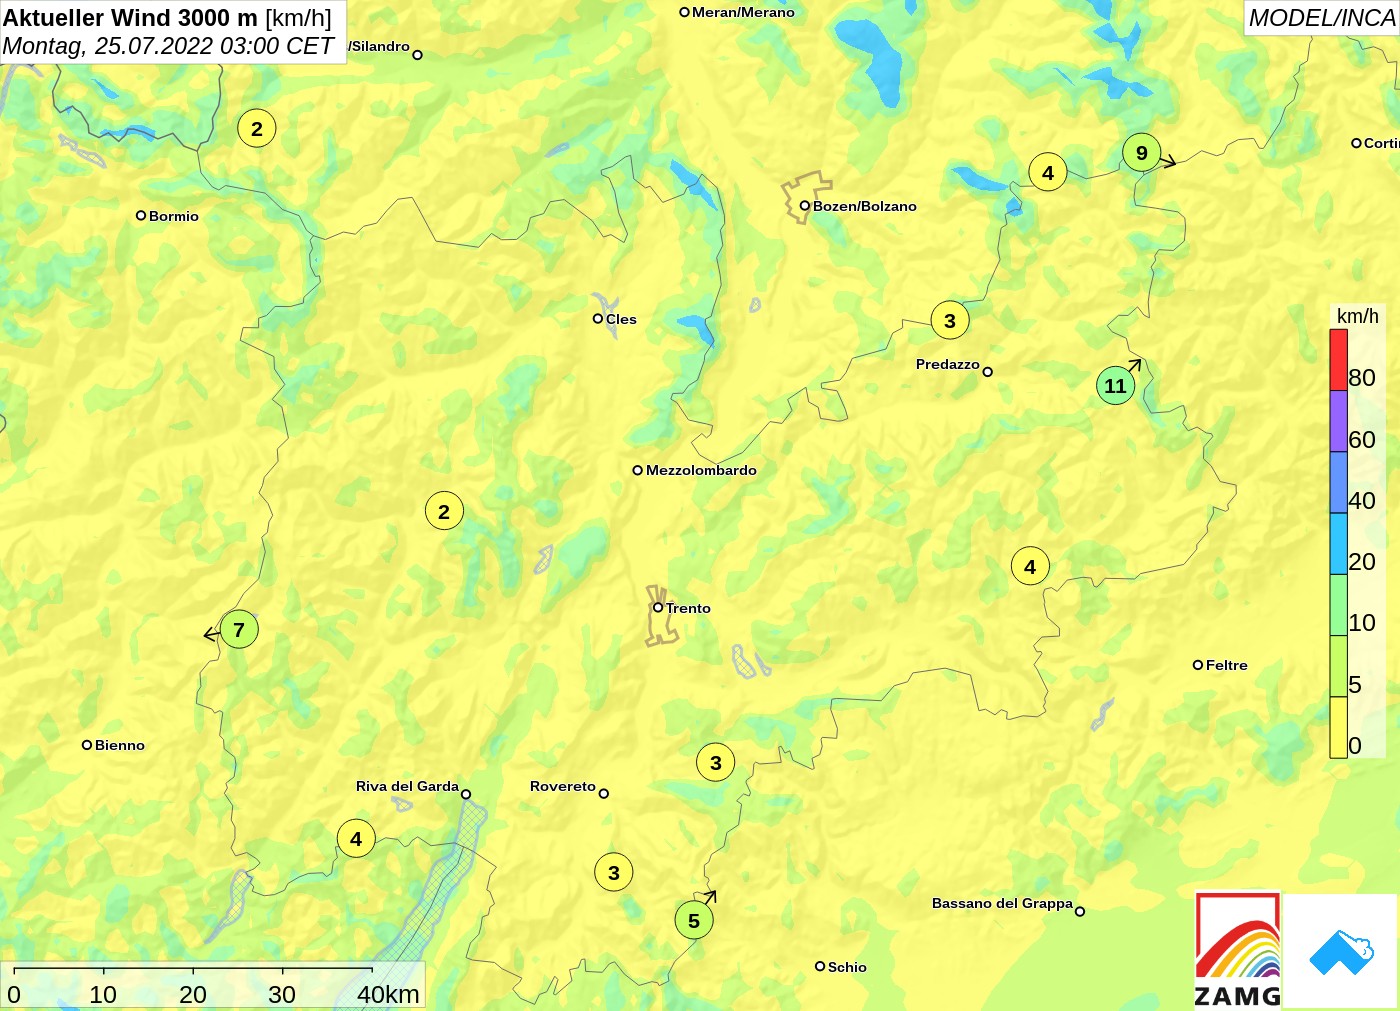This screenshot has height=1011, width=1400.
Task: Click the 3 marker south of Rovereto
Action: click(x=614, y=873)
